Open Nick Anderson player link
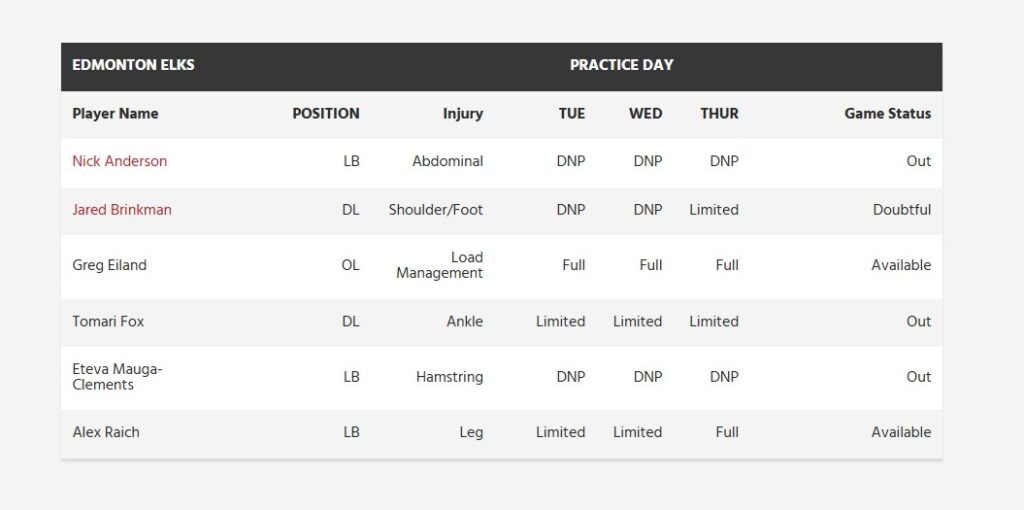The image size is (1024, 510). pos(120,161)
